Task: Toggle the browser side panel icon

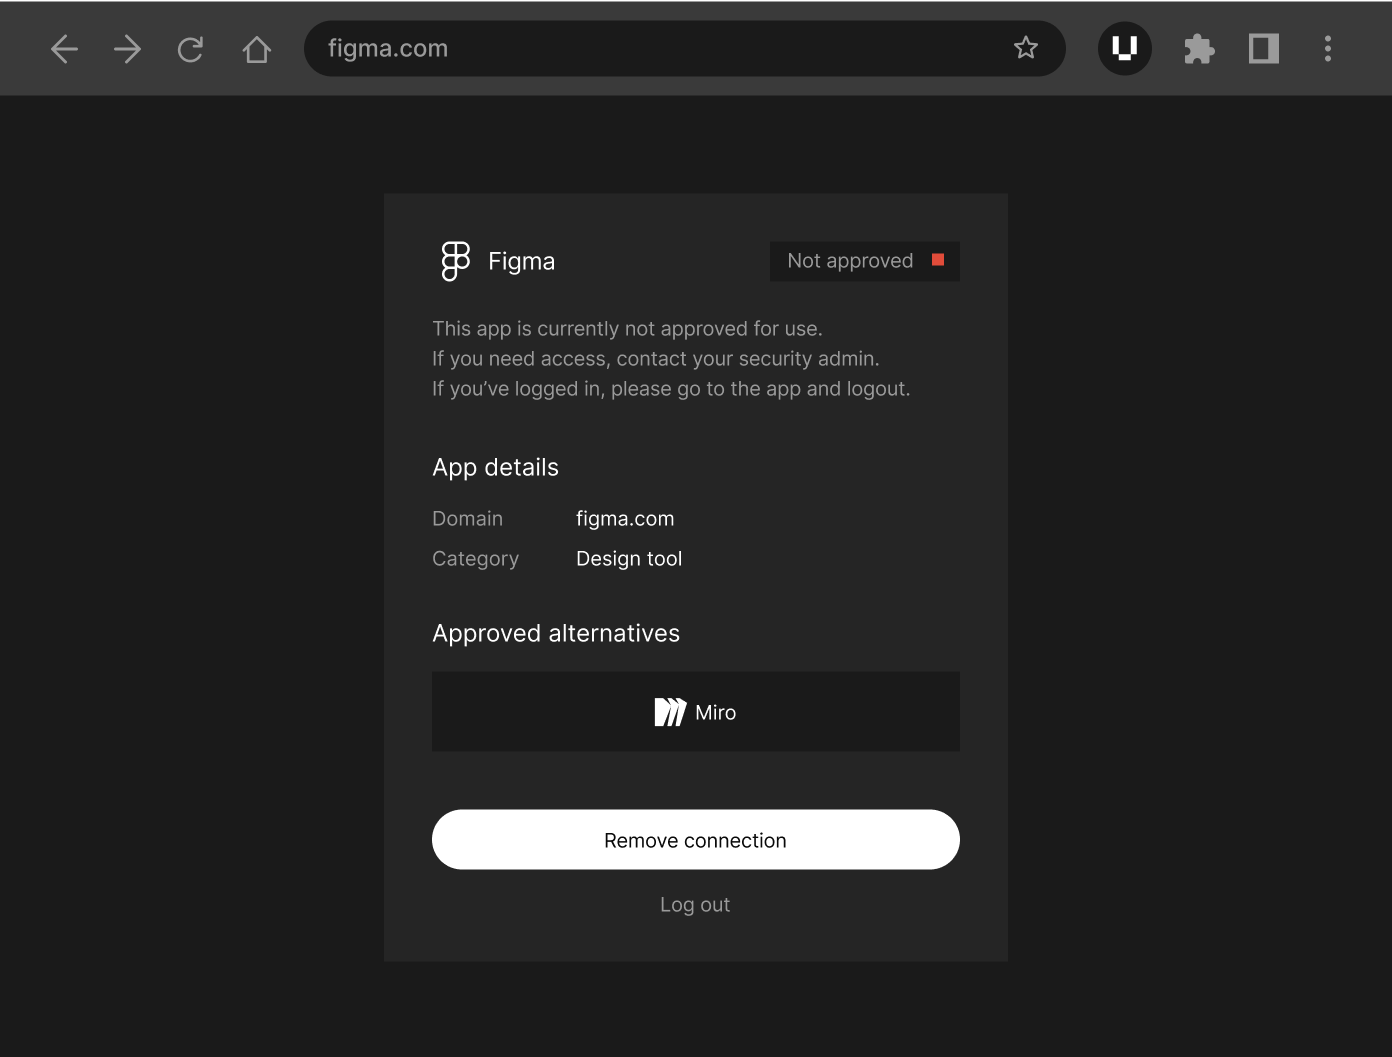Action: tap(1264, 49)
